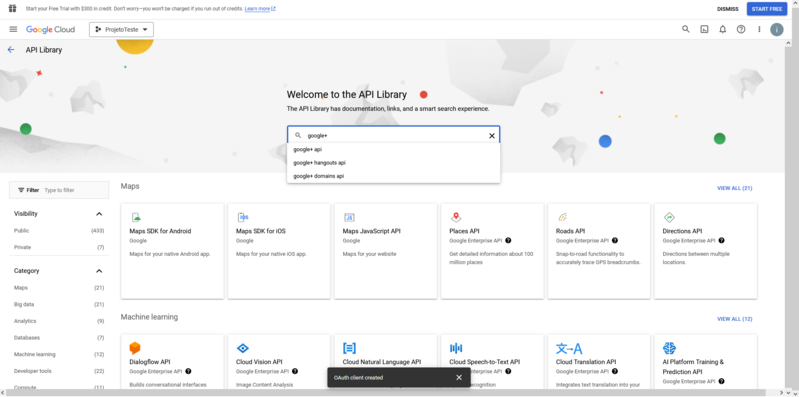Image resolution: width=799 pixels, height=397 pixels.
Task: Click the Cloud Translation API icon
Action: click(x=569, y=349)
